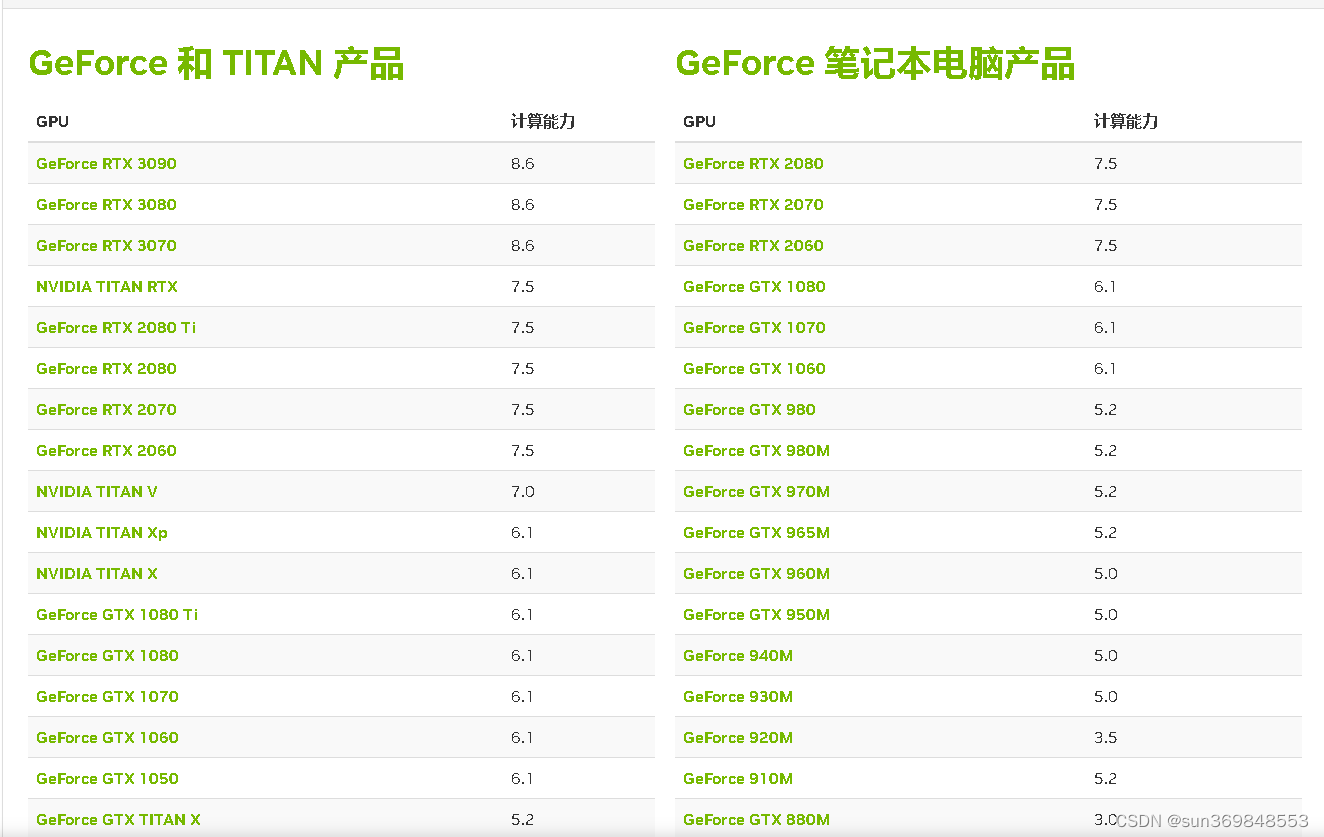Open the GeForce RTX 3080 link
Screen dimensions: 1324x837
pyautogui.click(x=106, y=204)
